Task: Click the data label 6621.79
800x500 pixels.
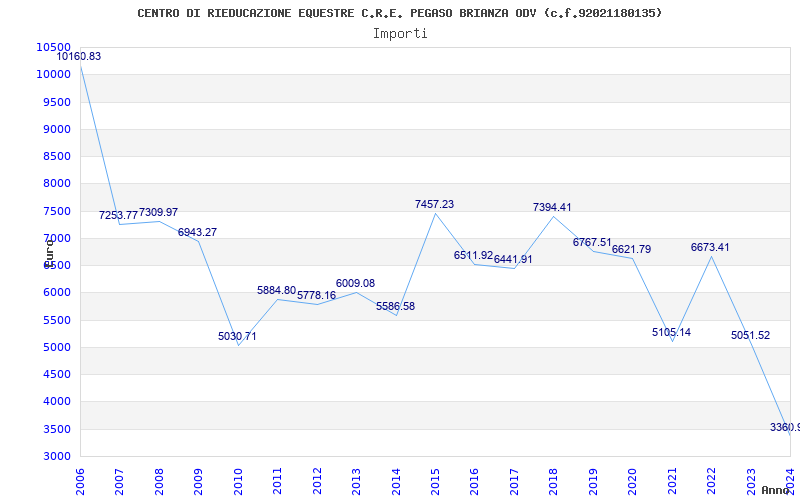Action: click(632, 249)
